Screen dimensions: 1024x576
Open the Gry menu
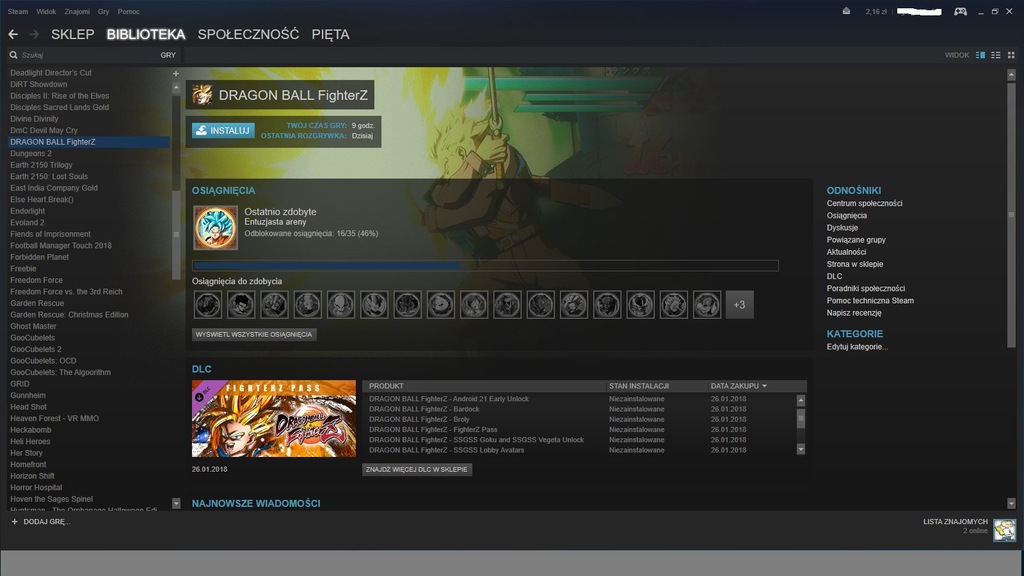pyautogui.click(x=104, y=12)
